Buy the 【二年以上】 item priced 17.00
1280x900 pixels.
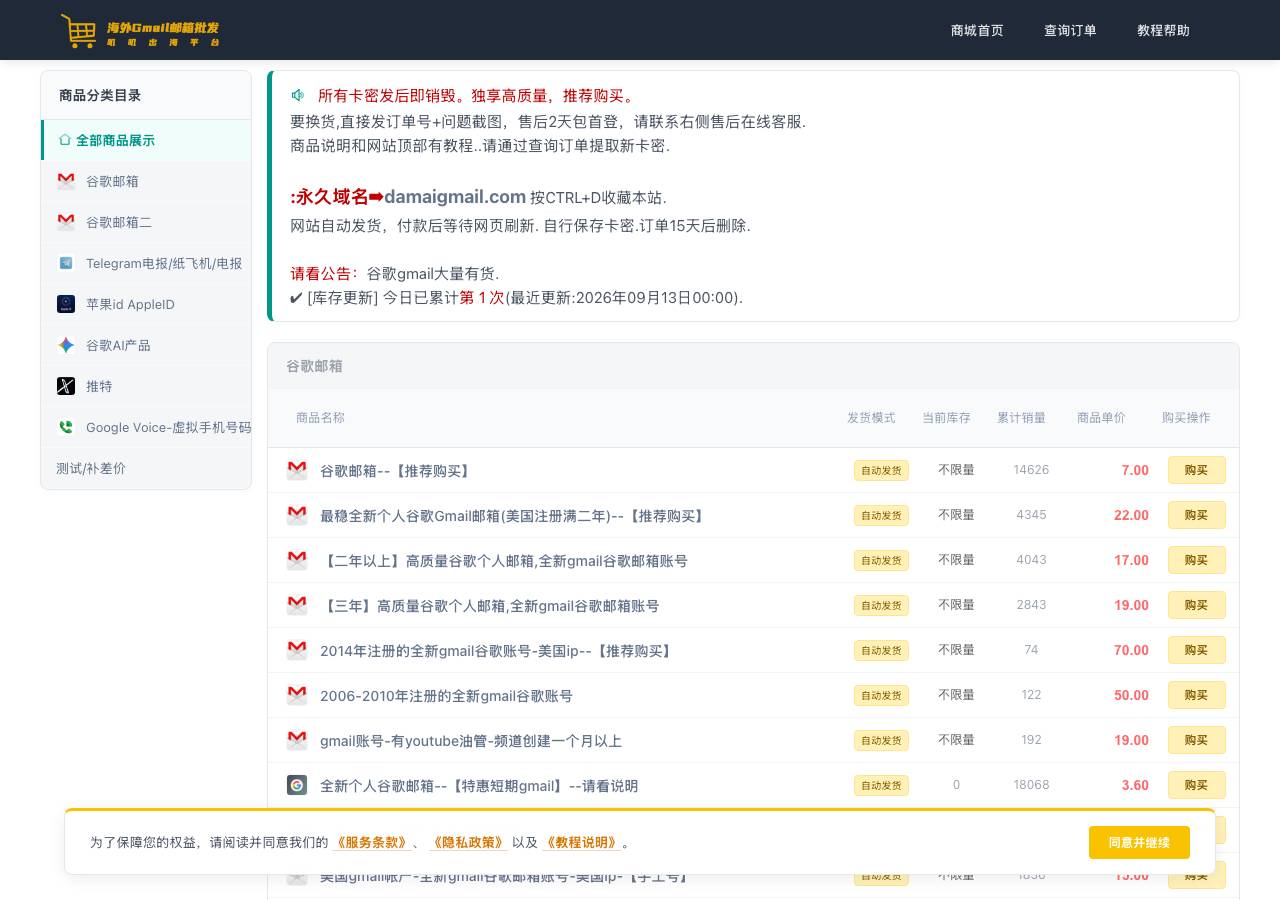tap(1196, 560)
